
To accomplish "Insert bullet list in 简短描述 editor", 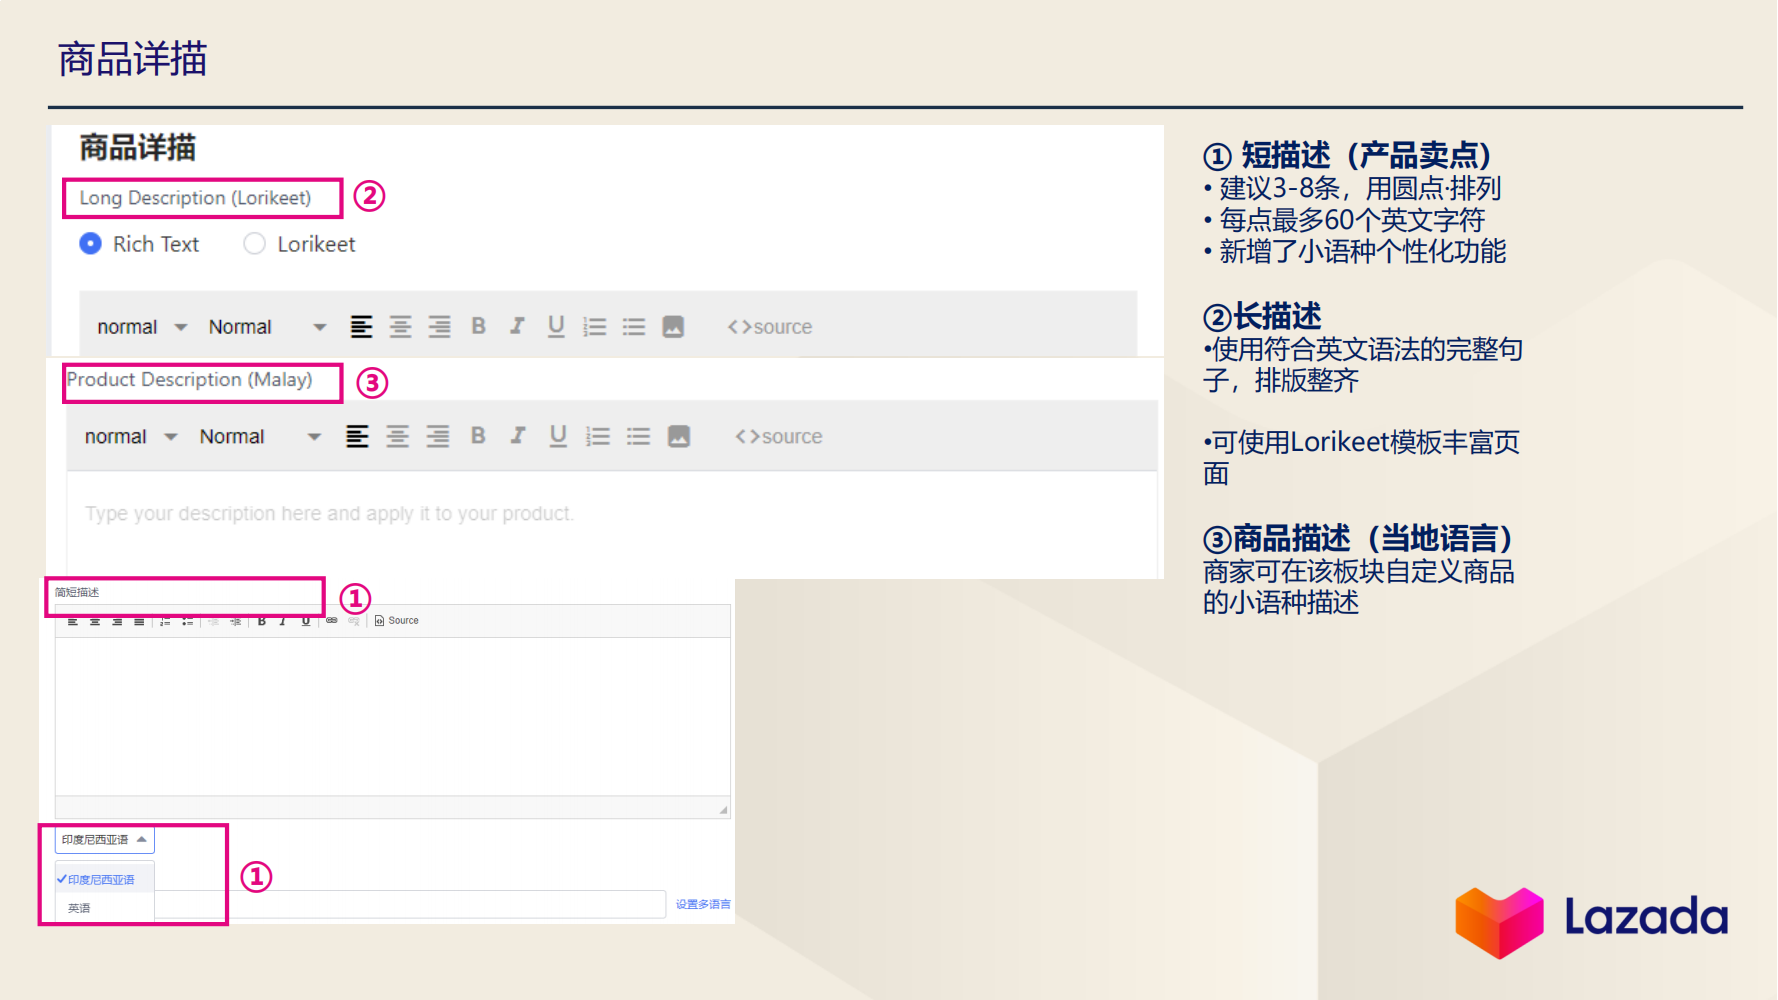I will [x=187, y=621].
